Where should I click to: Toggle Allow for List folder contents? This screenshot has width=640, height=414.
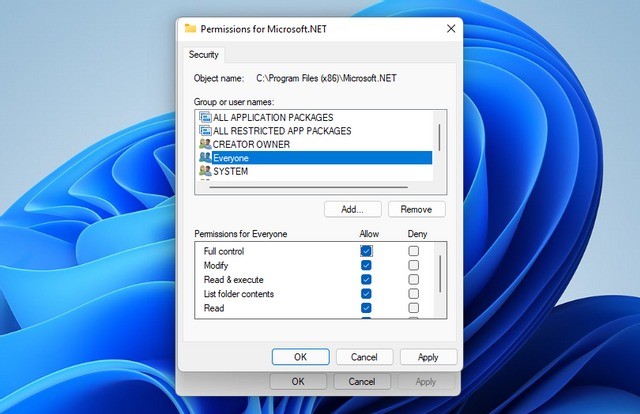tap(366, 294)
